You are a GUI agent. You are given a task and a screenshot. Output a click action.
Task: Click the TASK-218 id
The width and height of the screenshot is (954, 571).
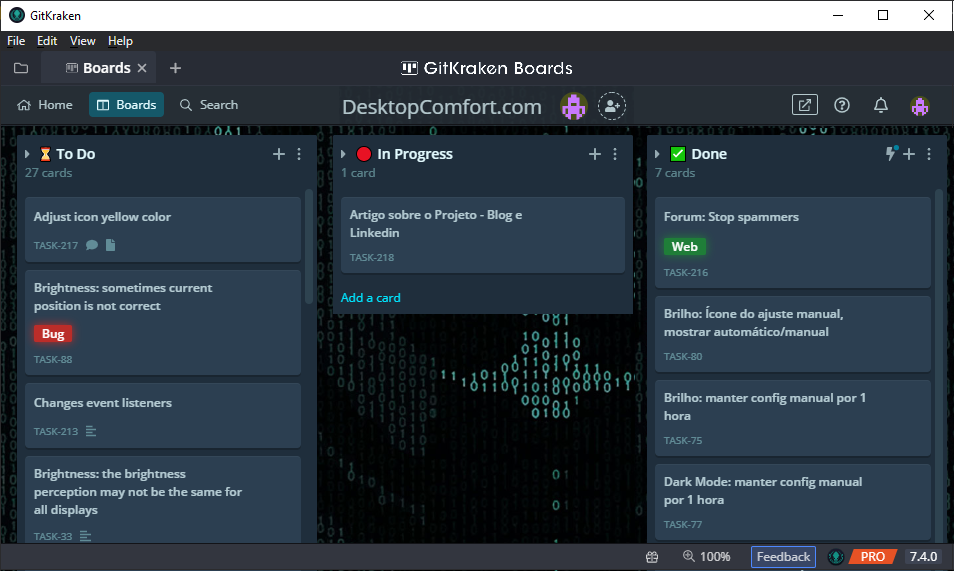coord(372,257)
